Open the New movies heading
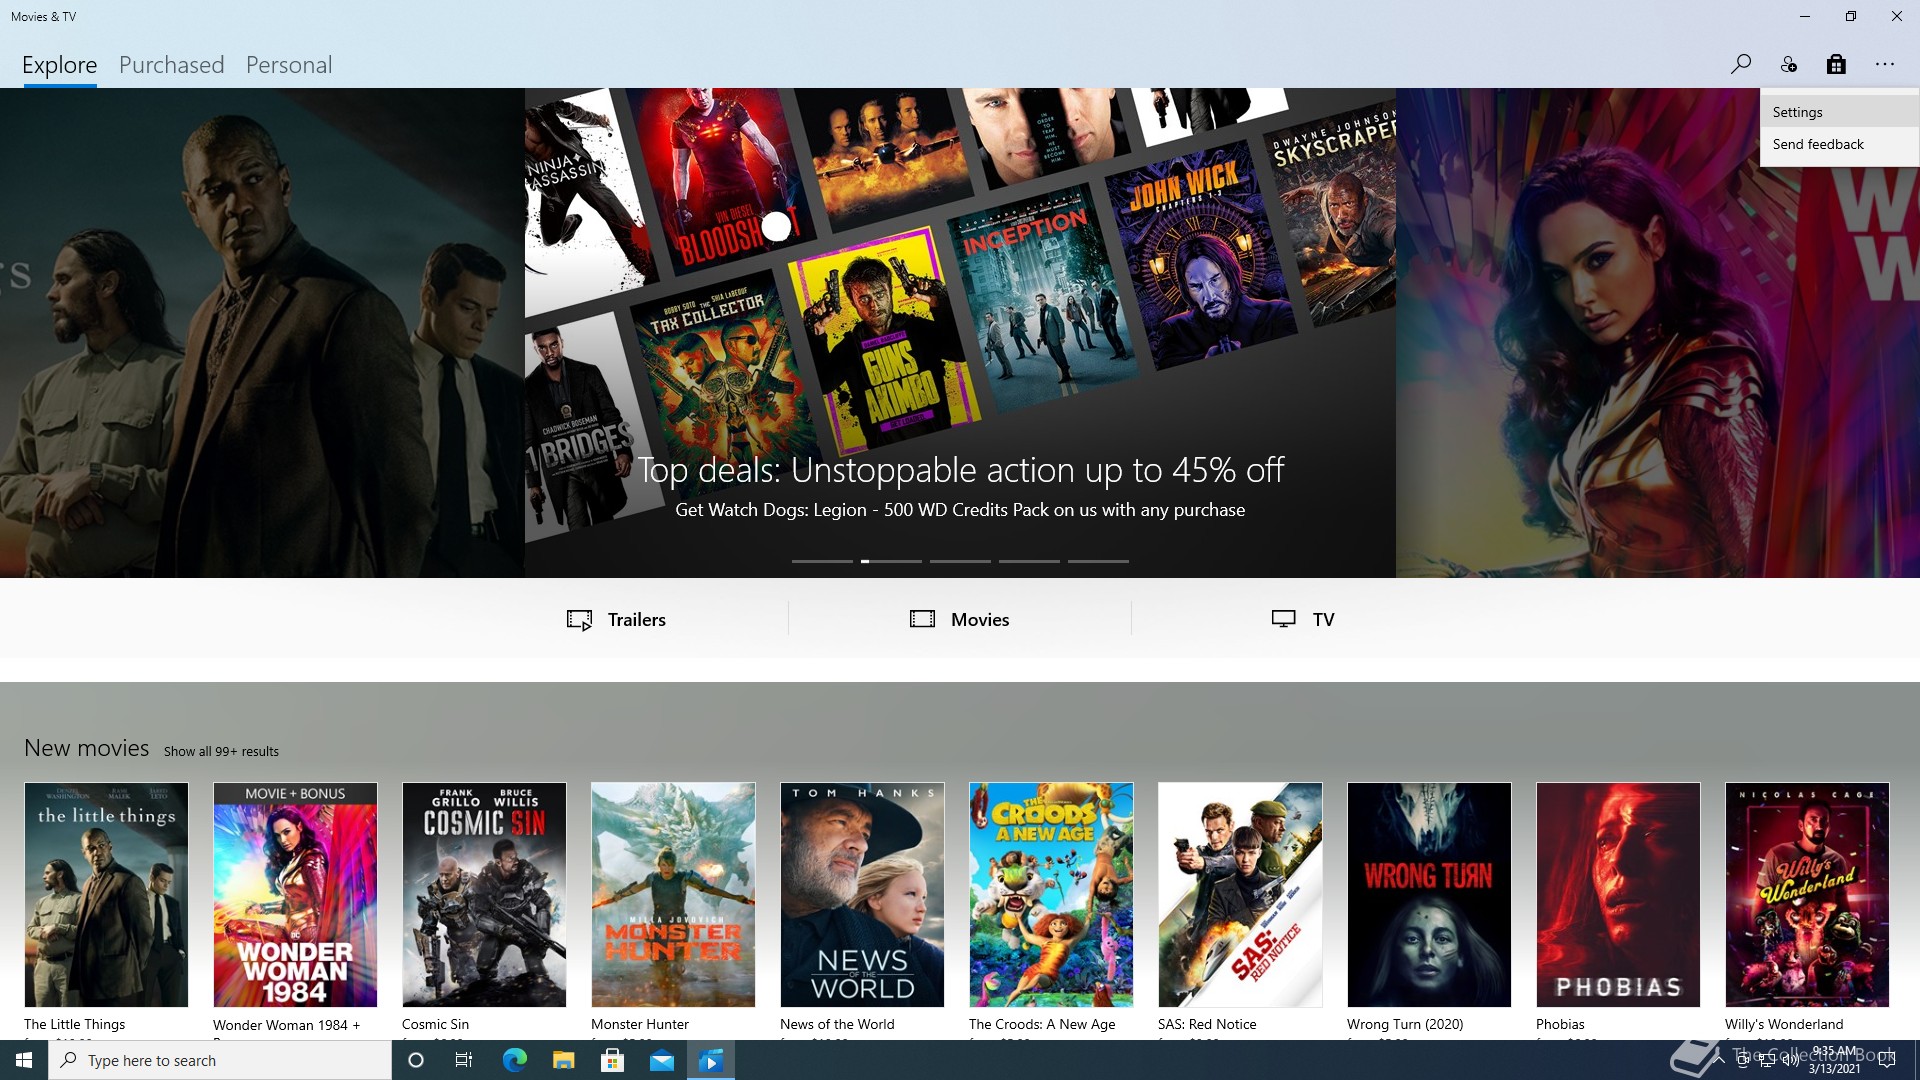1920x1080 pixels. click(x=87, y=748)
